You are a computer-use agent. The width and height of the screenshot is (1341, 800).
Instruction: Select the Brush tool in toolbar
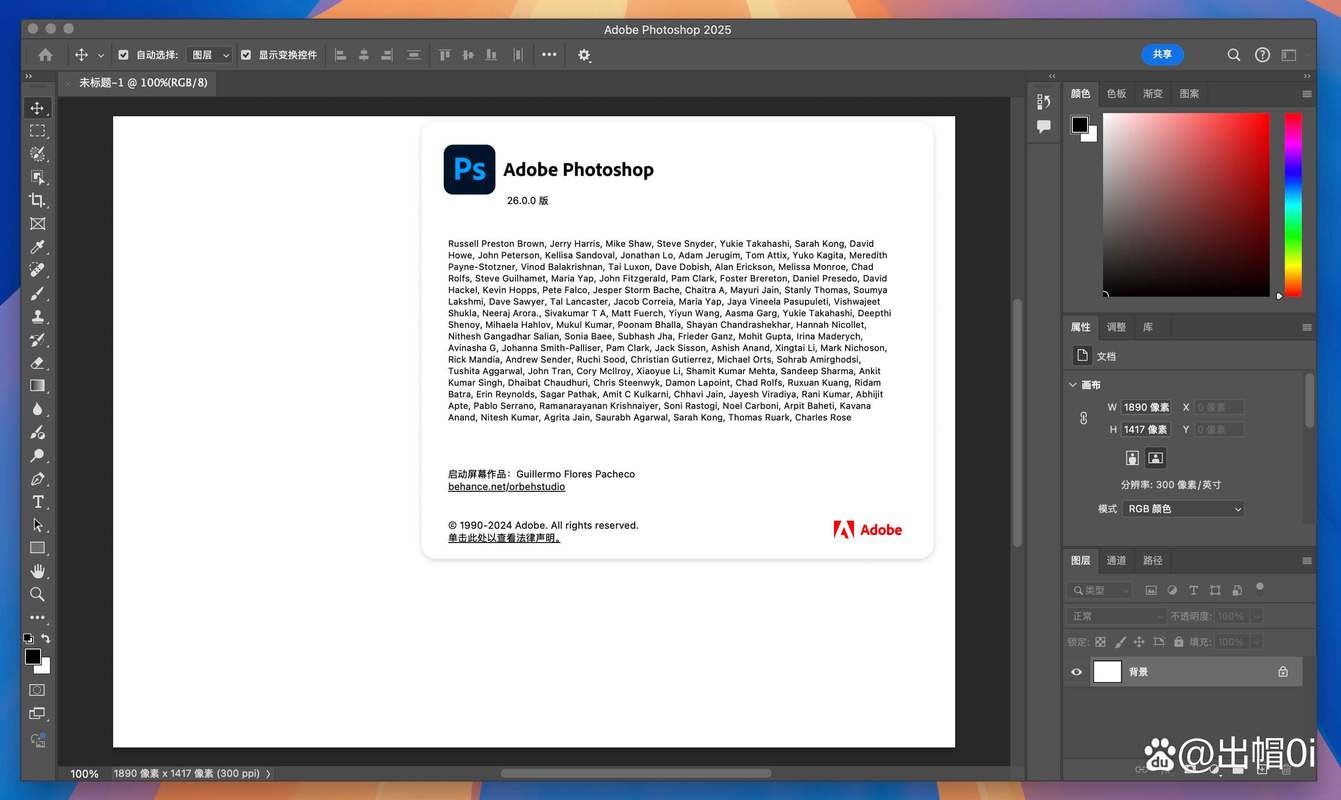coord(37,294)
